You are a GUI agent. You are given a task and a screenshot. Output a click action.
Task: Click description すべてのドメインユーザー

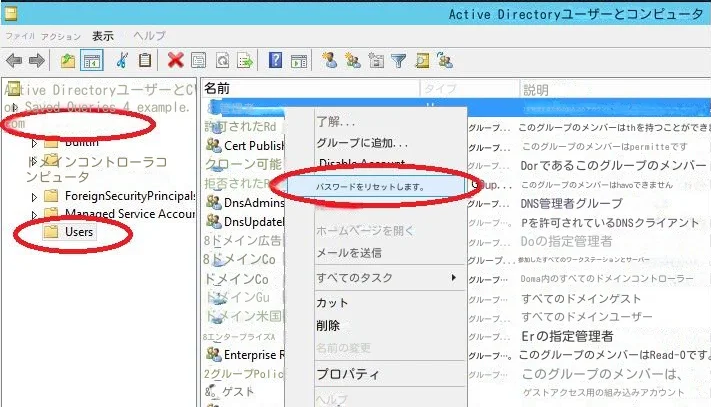tap(587, 317)
